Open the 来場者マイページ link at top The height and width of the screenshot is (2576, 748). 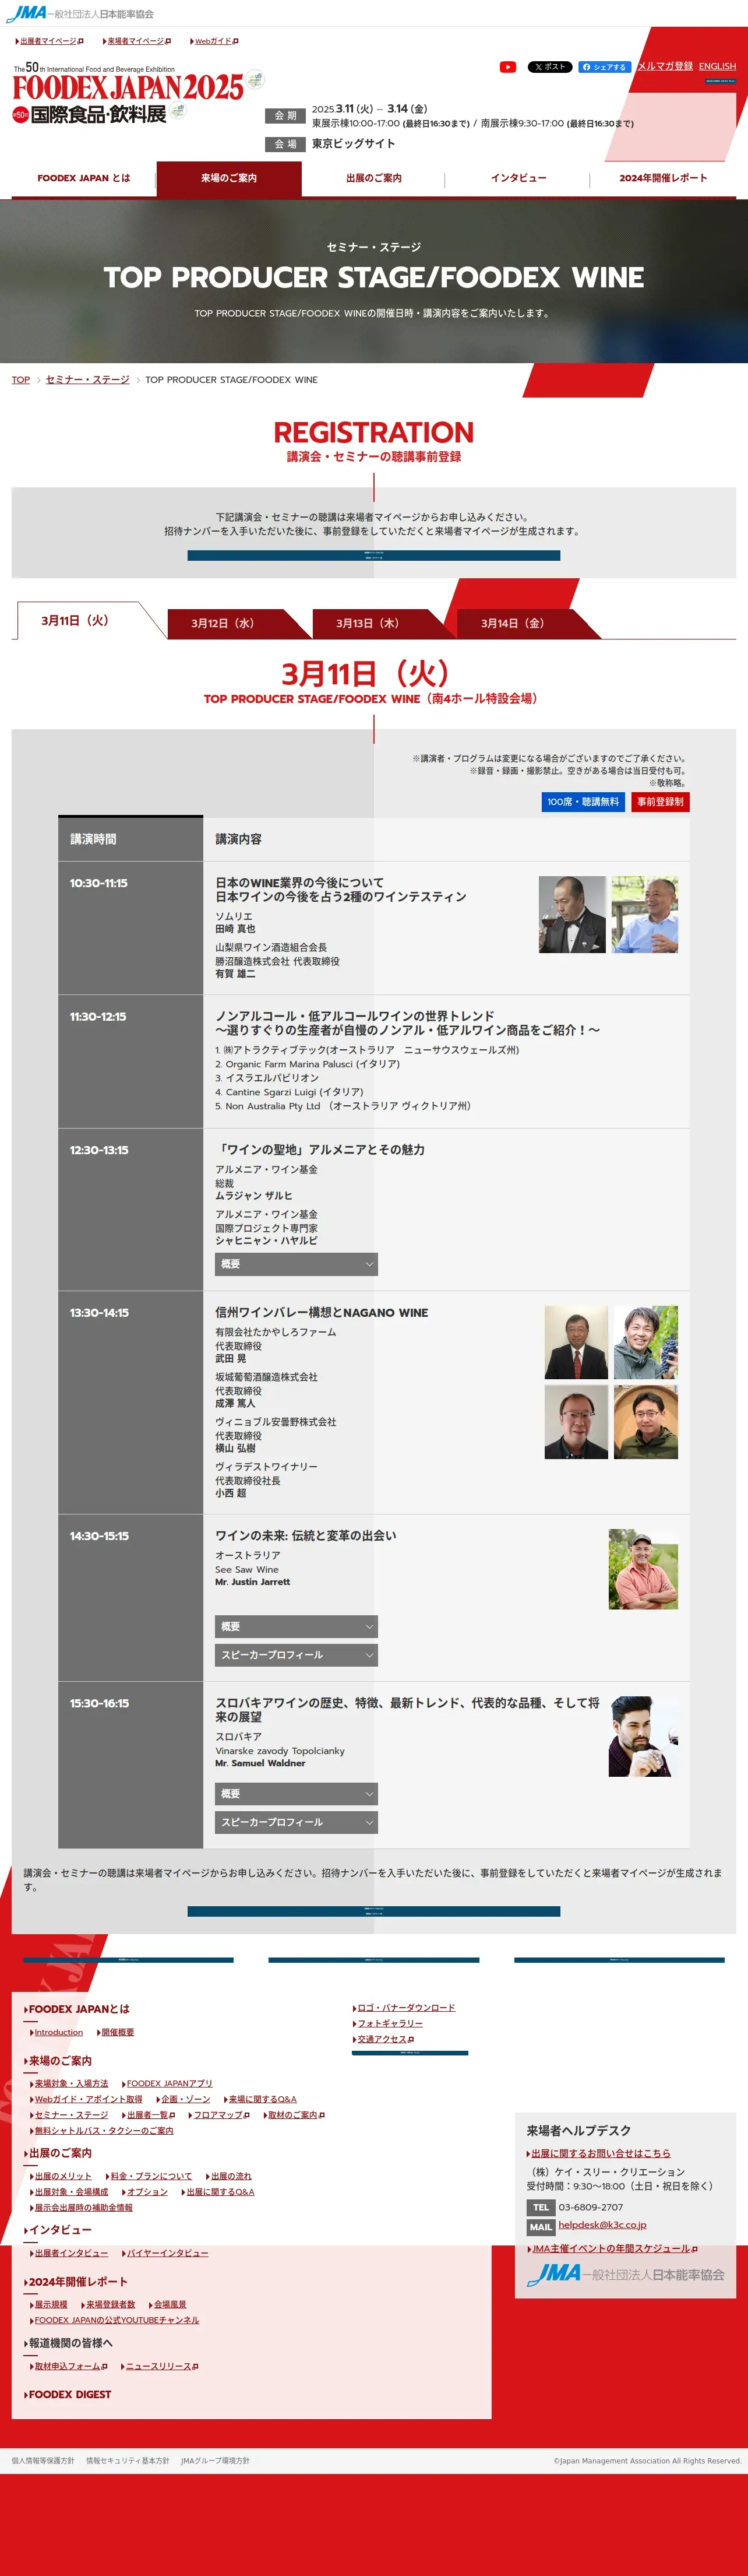pyautogui.click(x=136, y=42)
